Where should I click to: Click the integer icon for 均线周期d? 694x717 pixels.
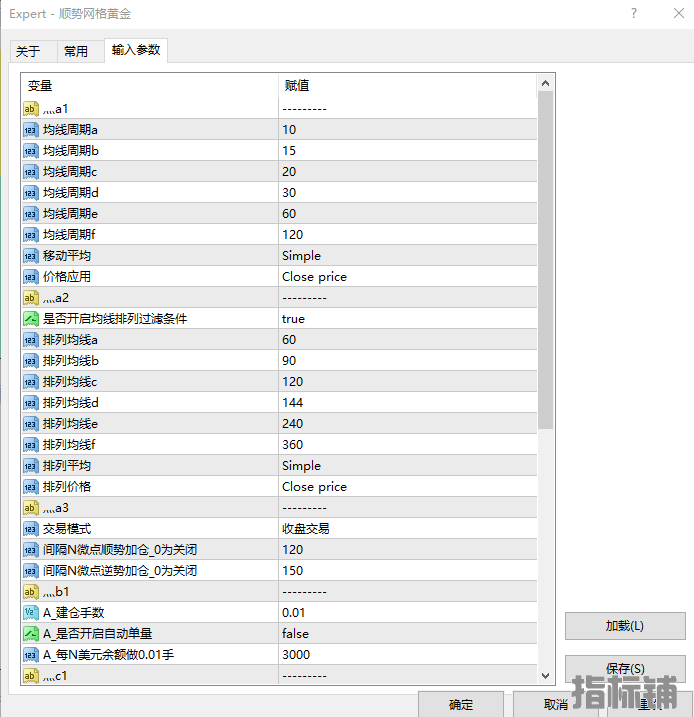31,193
